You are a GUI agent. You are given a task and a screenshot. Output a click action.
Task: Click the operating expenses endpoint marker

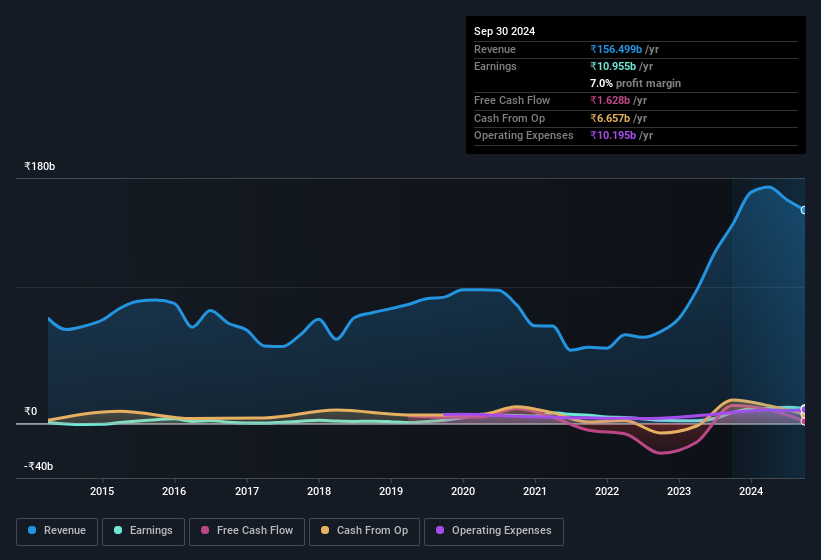[x=804, y=409]
